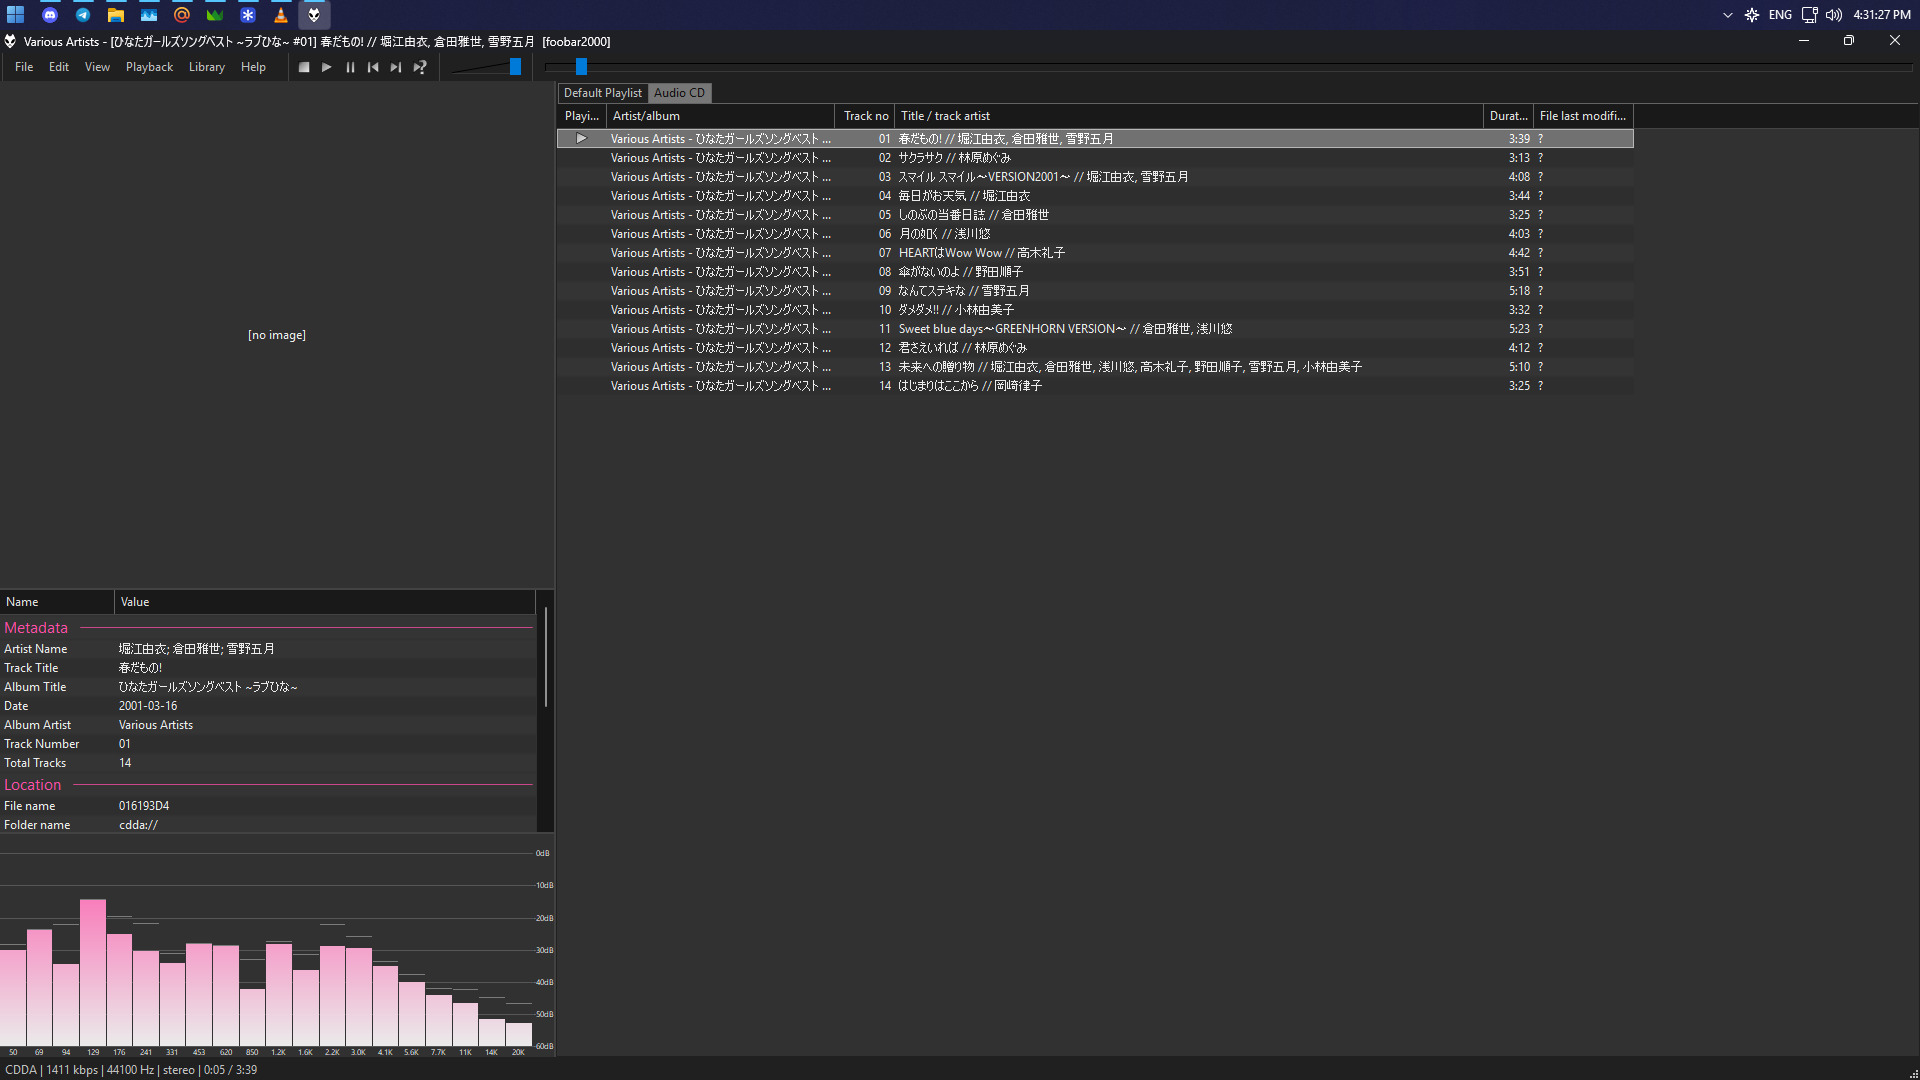Image resolution: width=1920 pixels, height=1080 pixels.
Task: Open the View menu
Action: coord(97,67)
